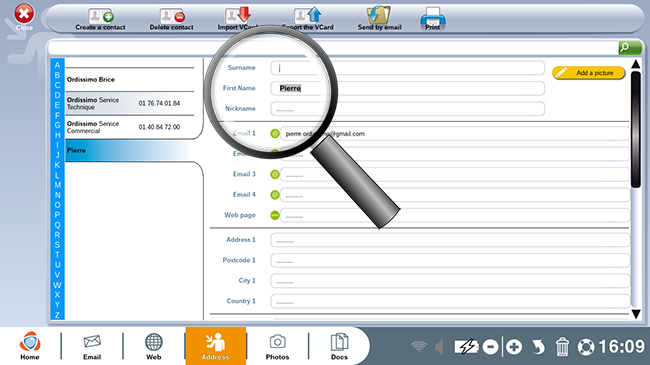Image resolution: width=650 pixels, height=365 pixels.
Task: Jump to letter P in the index
Action: [57, 215]
